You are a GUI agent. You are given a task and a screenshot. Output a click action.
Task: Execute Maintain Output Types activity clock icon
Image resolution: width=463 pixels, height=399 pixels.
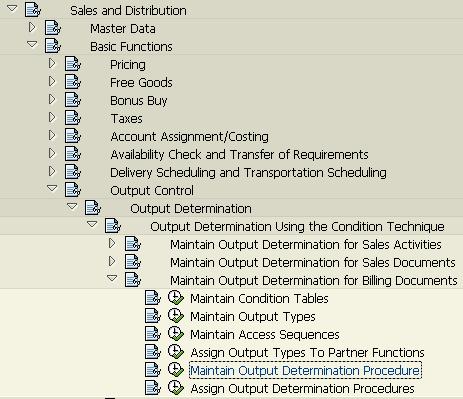175,316
